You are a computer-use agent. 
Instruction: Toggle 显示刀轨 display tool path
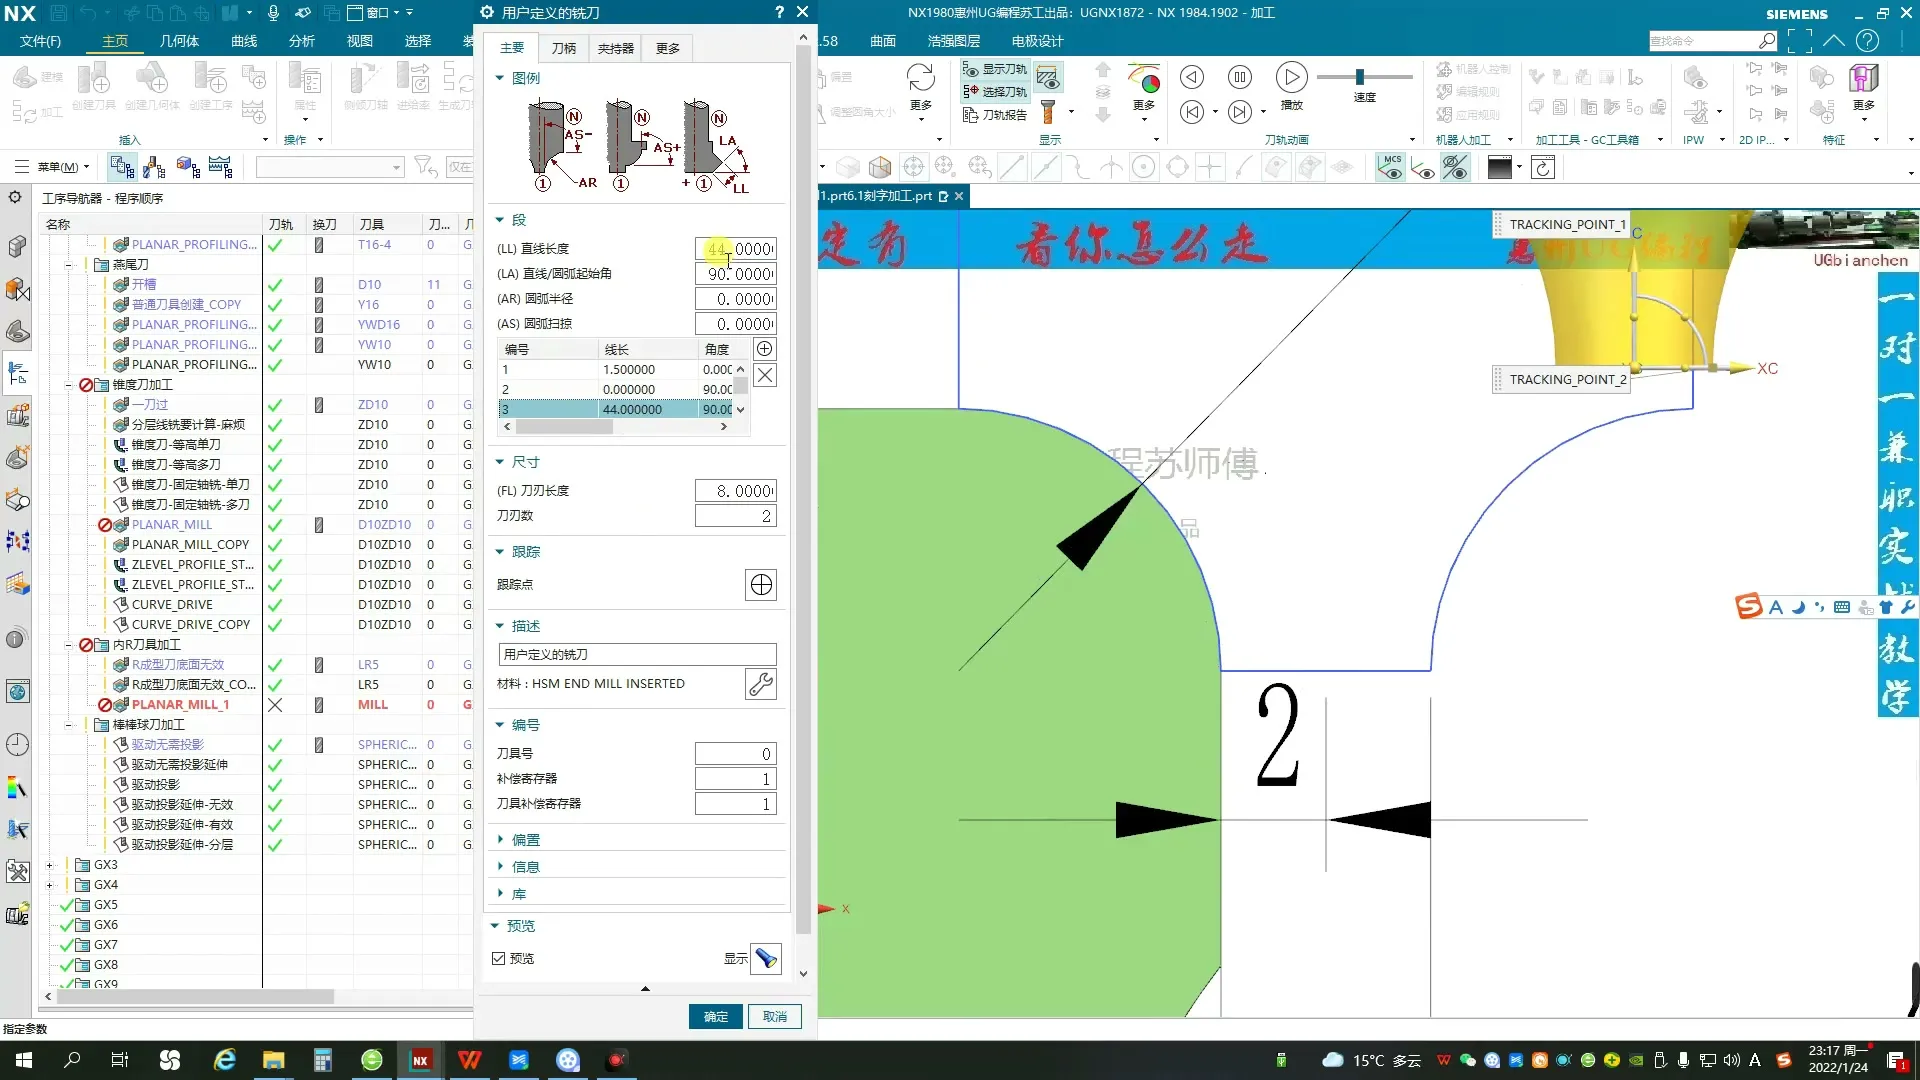(x=995, y=69)
